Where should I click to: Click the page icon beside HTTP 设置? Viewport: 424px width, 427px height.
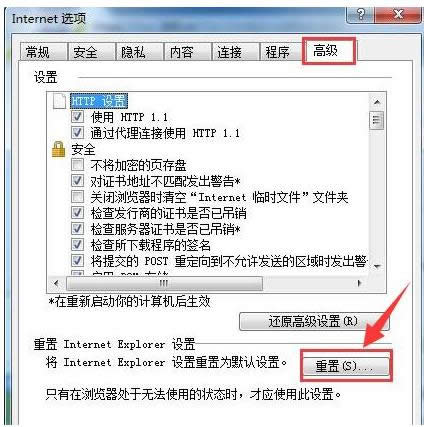(x=60, y=101)
